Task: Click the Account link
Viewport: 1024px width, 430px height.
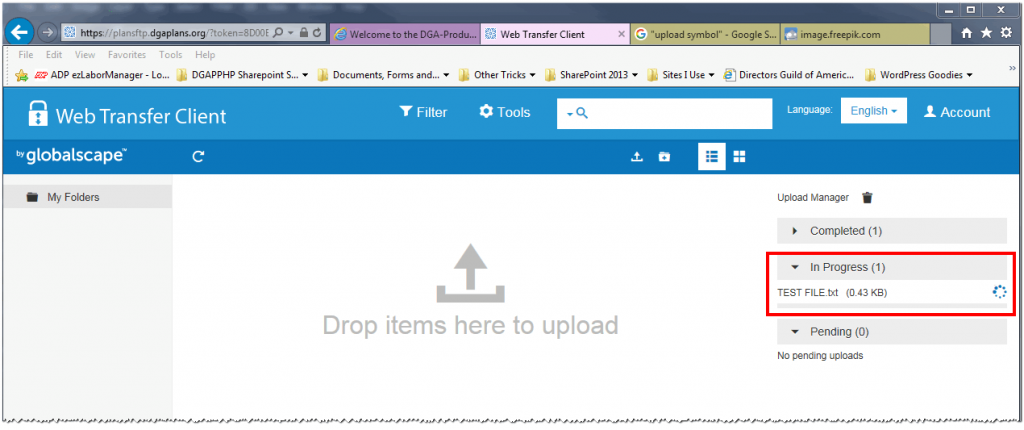Action: click(956, 112)
